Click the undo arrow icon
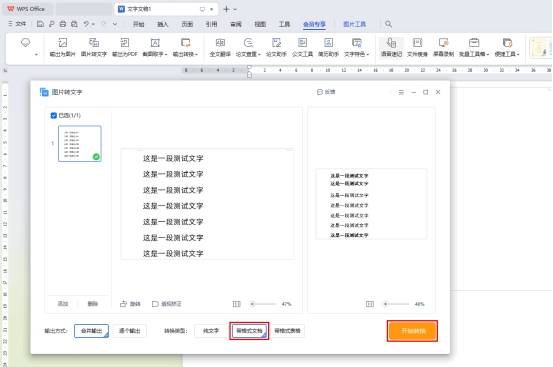The height and width of the screenshot is (367, 553). pyautogui.click(x=86, y=24)
